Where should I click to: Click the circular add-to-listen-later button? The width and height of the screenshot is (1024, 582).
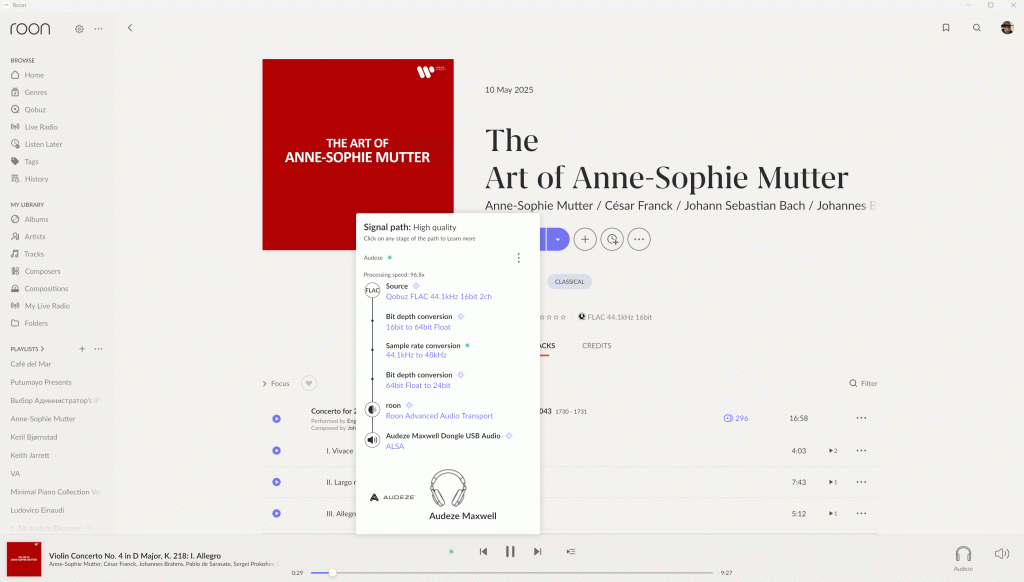612,239
